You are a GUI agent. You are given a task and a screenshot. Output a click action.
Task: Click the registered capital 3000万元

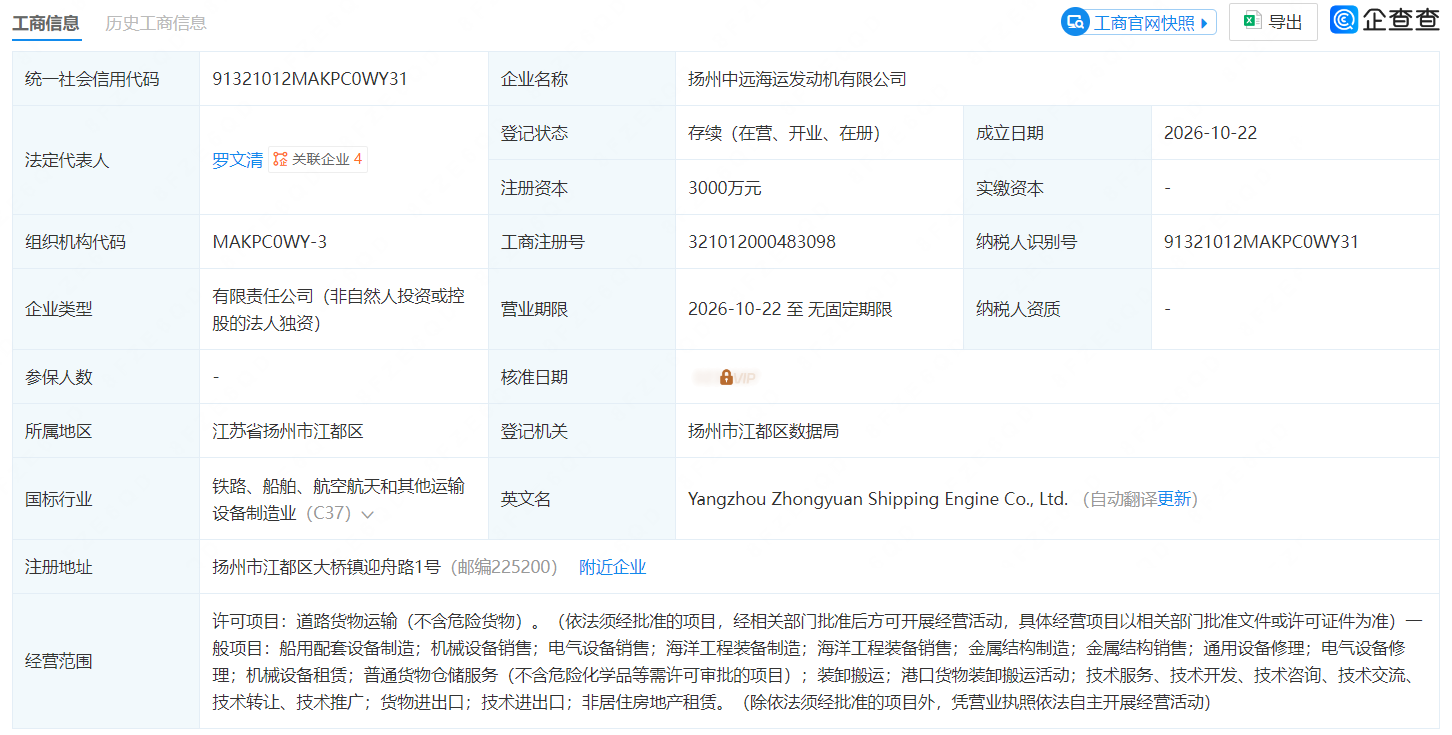(x=725, y=188)
